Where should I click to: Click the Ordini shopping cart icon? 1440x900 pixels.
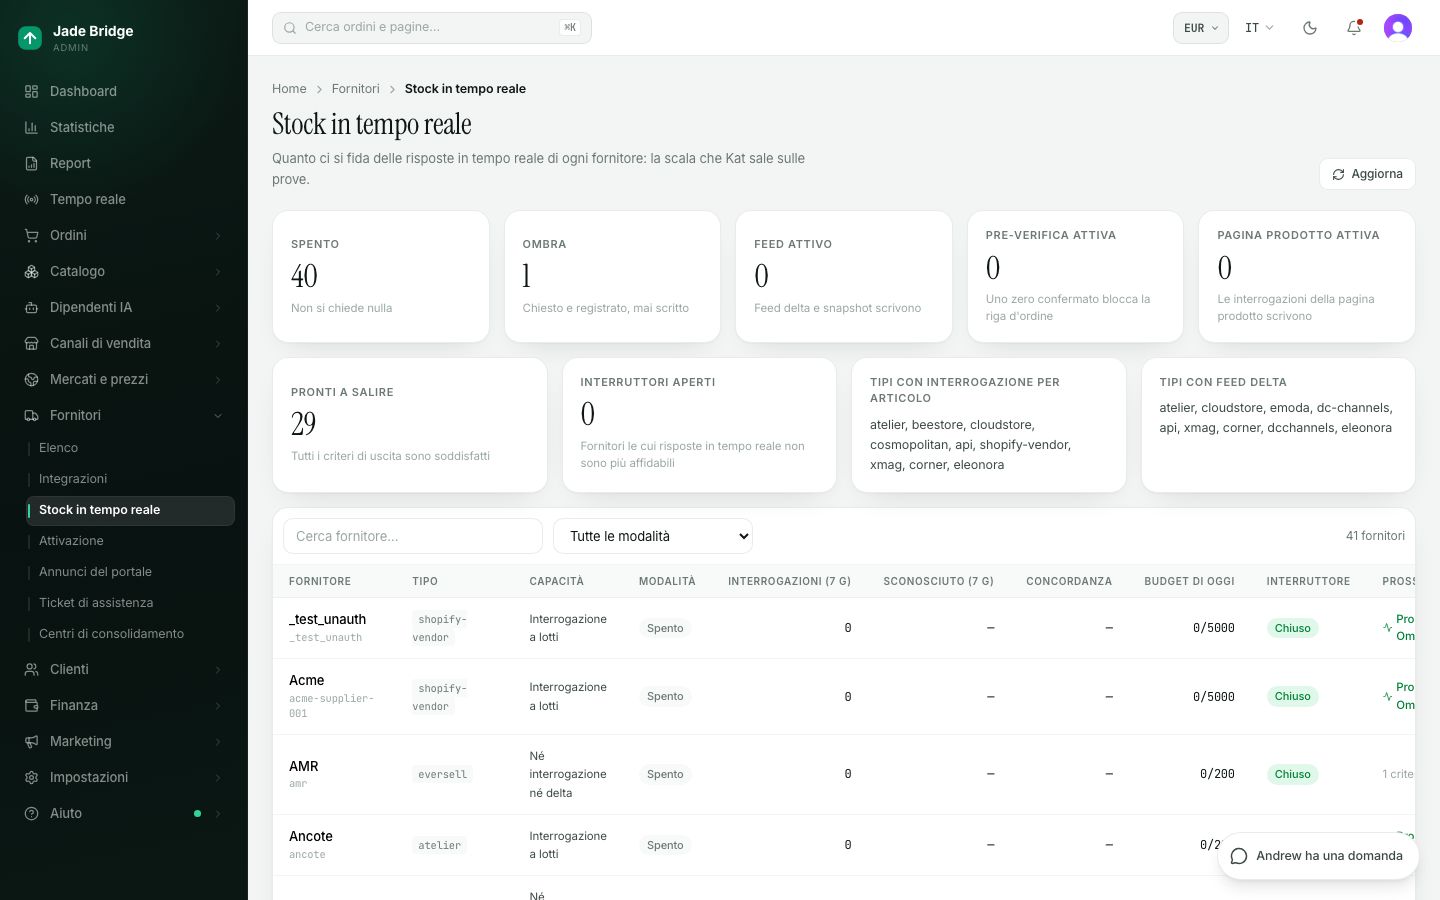[31, 235]
